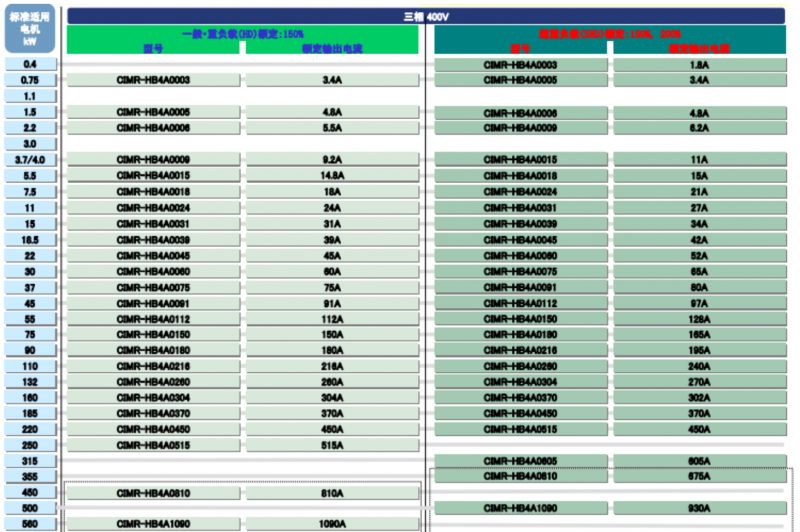This screenshot has width=800, height=532.
Task: Select HD model CIMR-HB4A0060 in 30 kW row
Action: (x=153, y=271)
